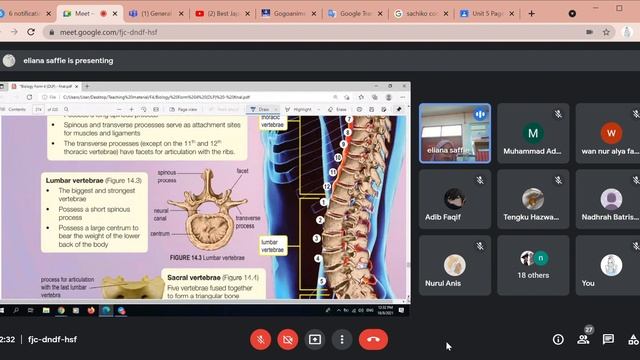Select the wan nur alya fa... participant tile
This screenshot has width=640, height=360.
pos(608,133)
